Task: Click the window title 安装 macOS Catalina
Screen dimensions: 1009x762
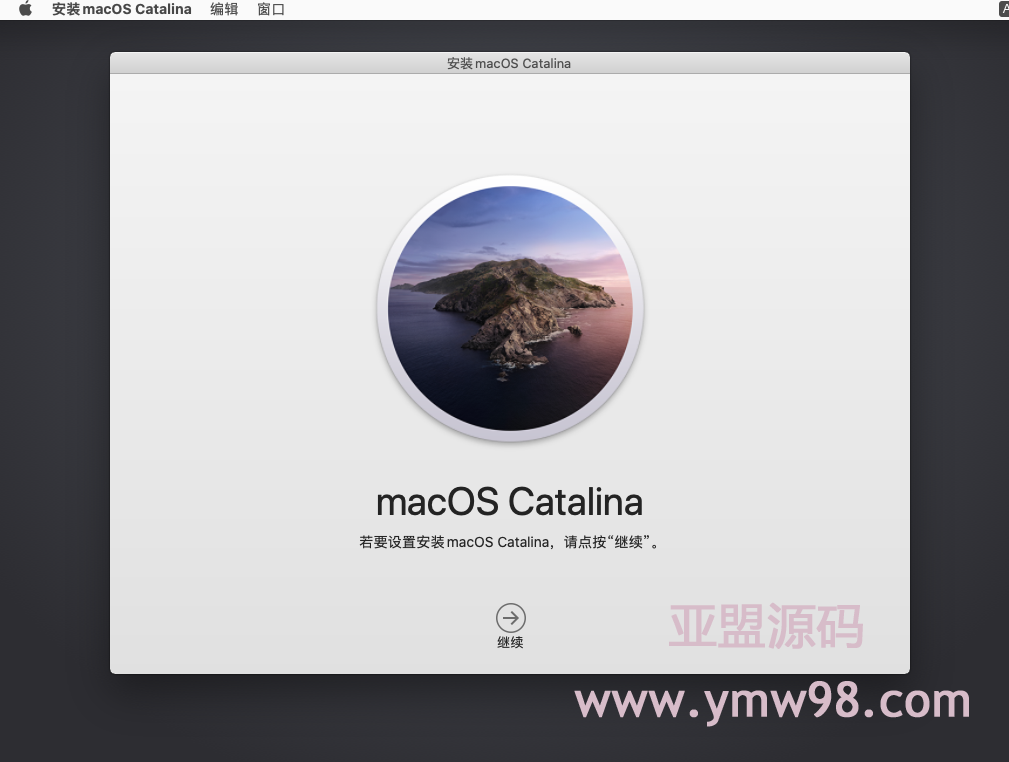Action: (x=509, y=63)
